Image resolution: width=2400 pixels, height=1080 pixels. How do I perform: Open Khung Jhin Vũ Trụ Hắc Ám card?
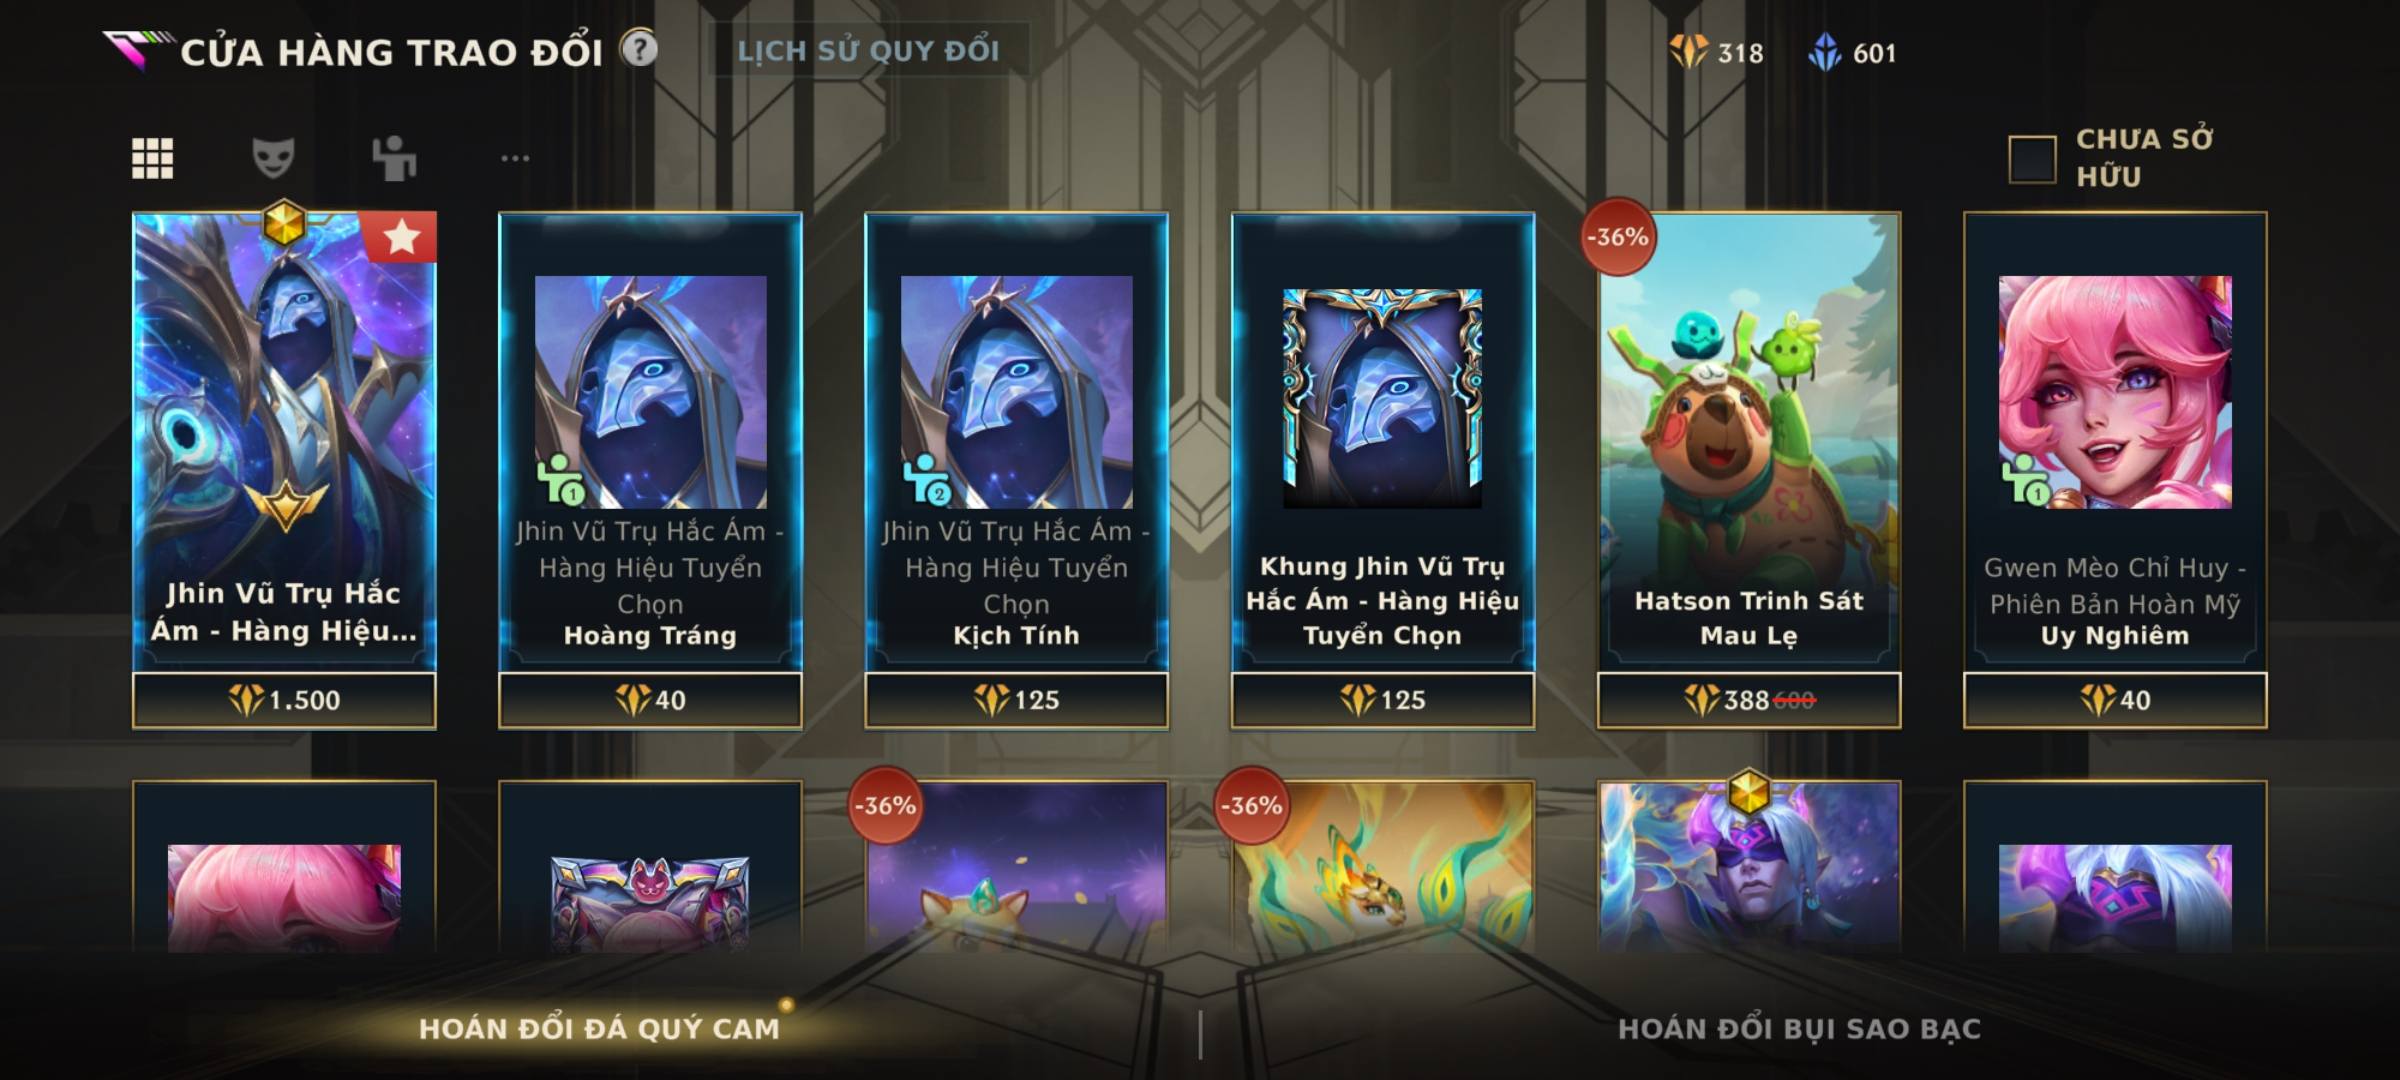click(x=1382, y=442)
